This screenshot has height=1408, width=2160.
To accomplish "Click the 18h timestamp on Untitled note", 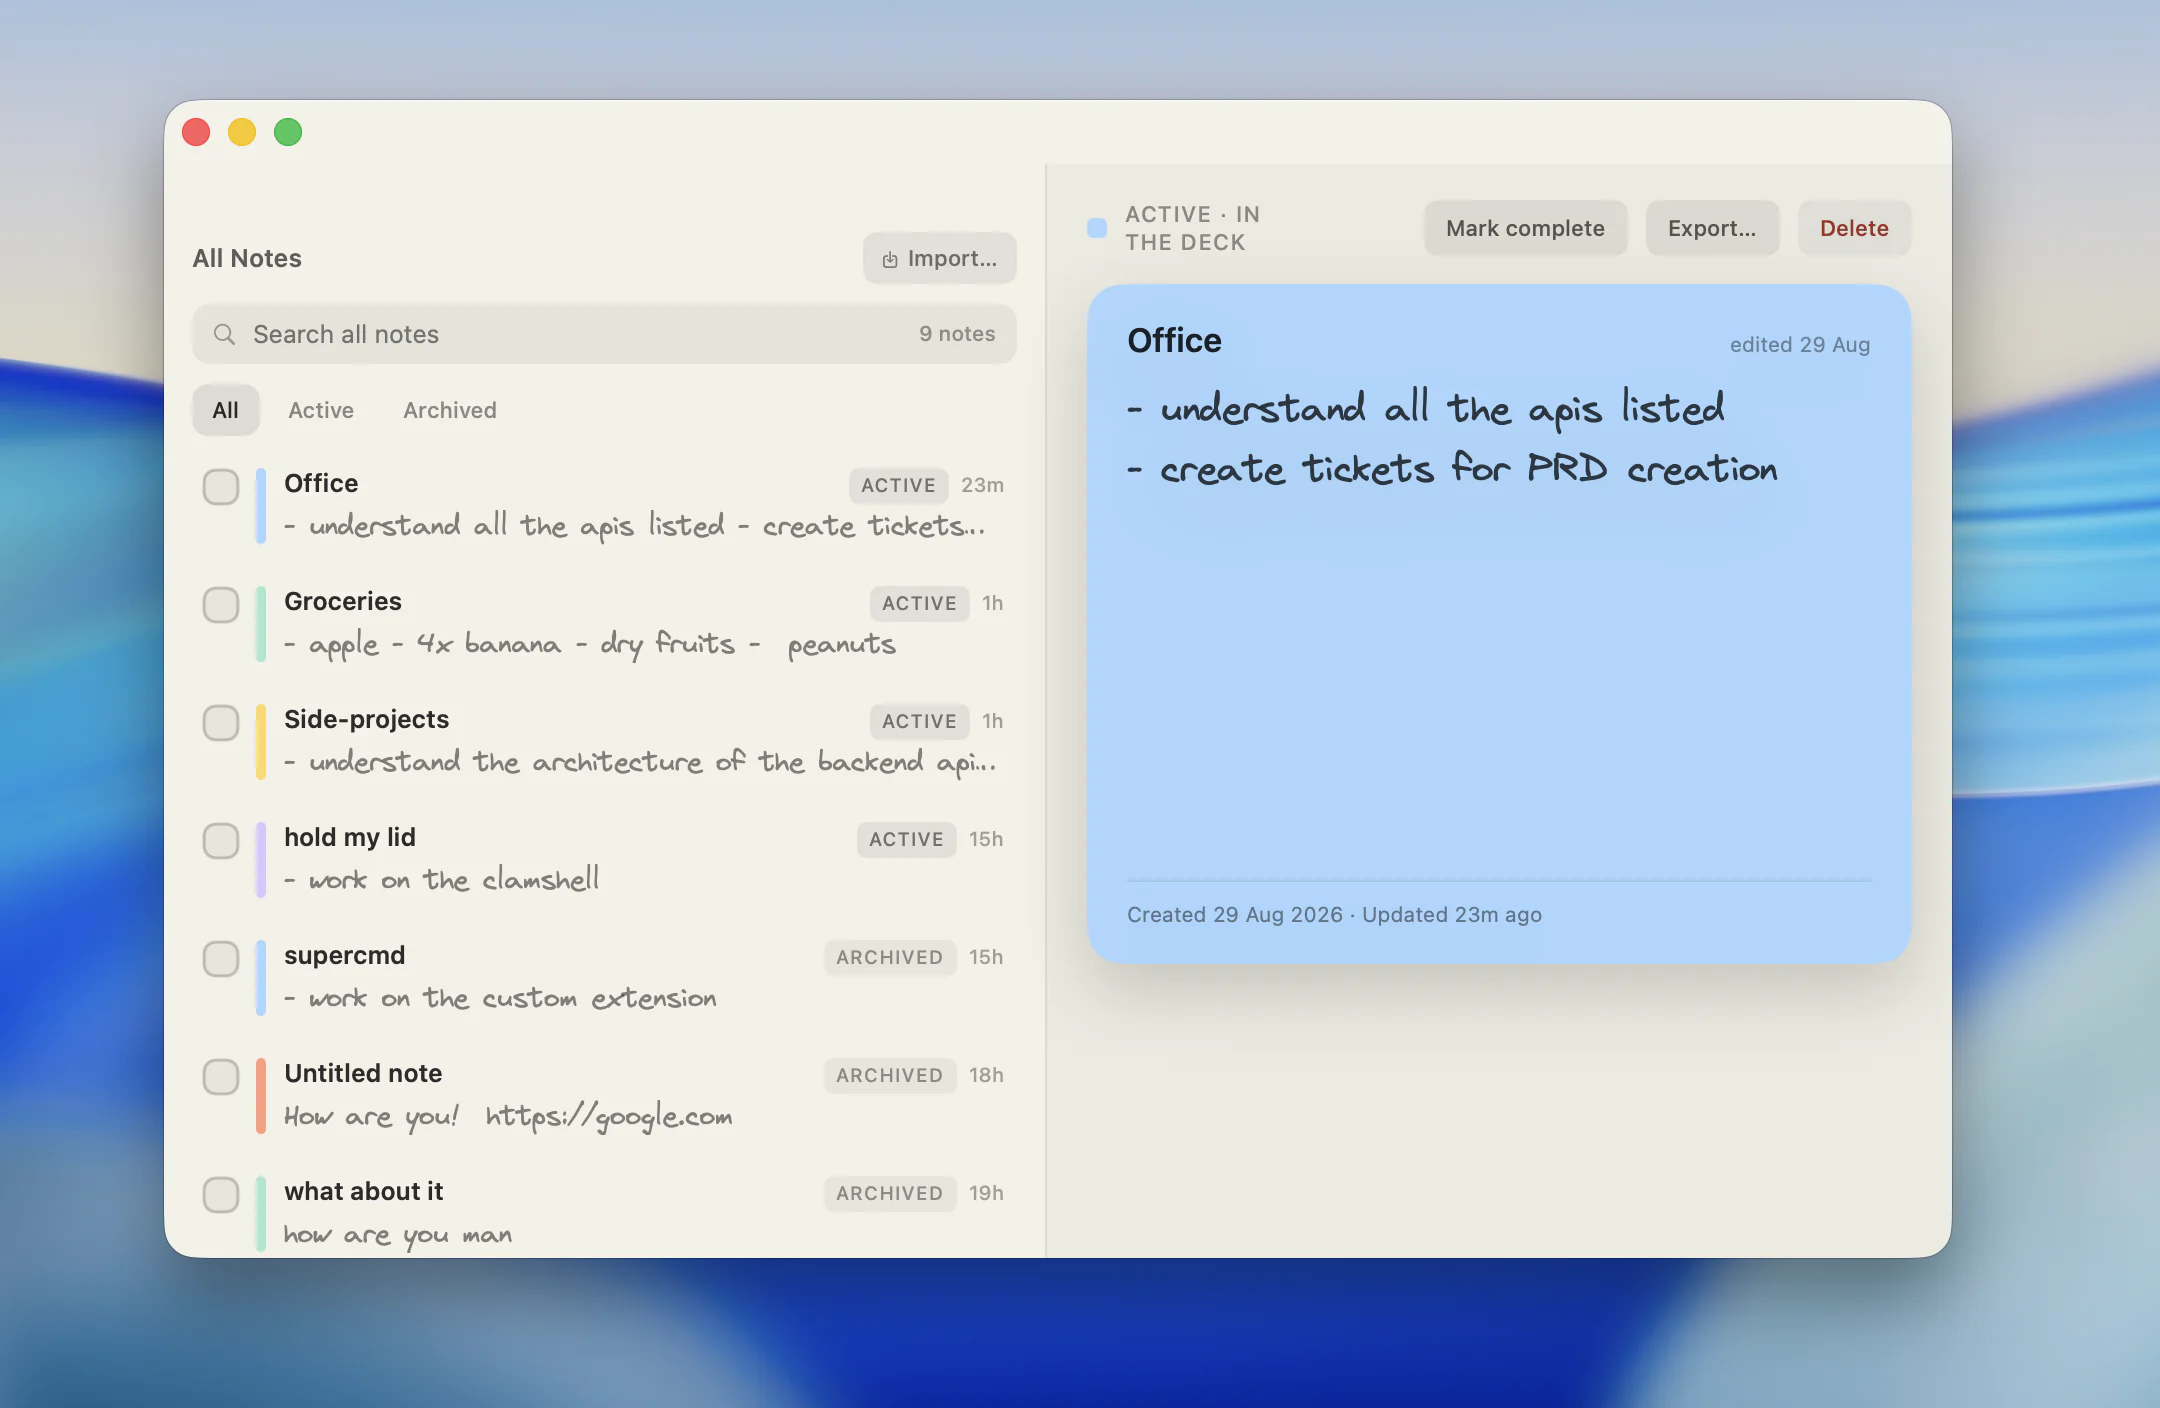I will tap(986, 1075).
